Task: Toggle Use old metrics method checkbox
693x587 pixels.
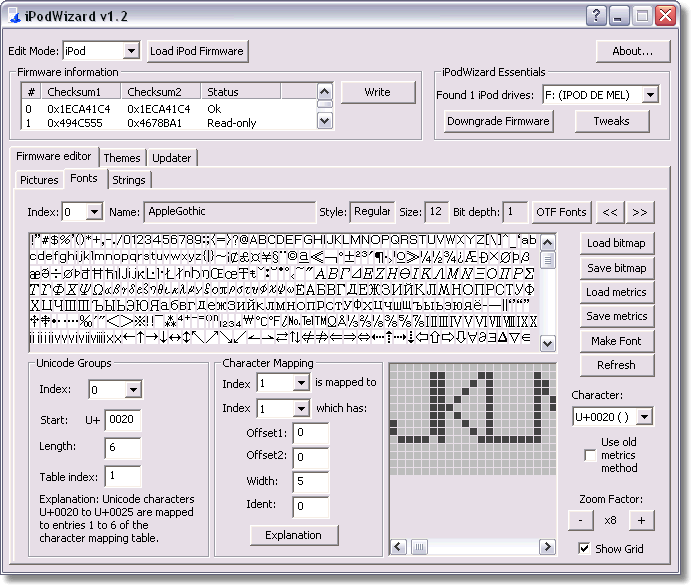Action: 589,455
